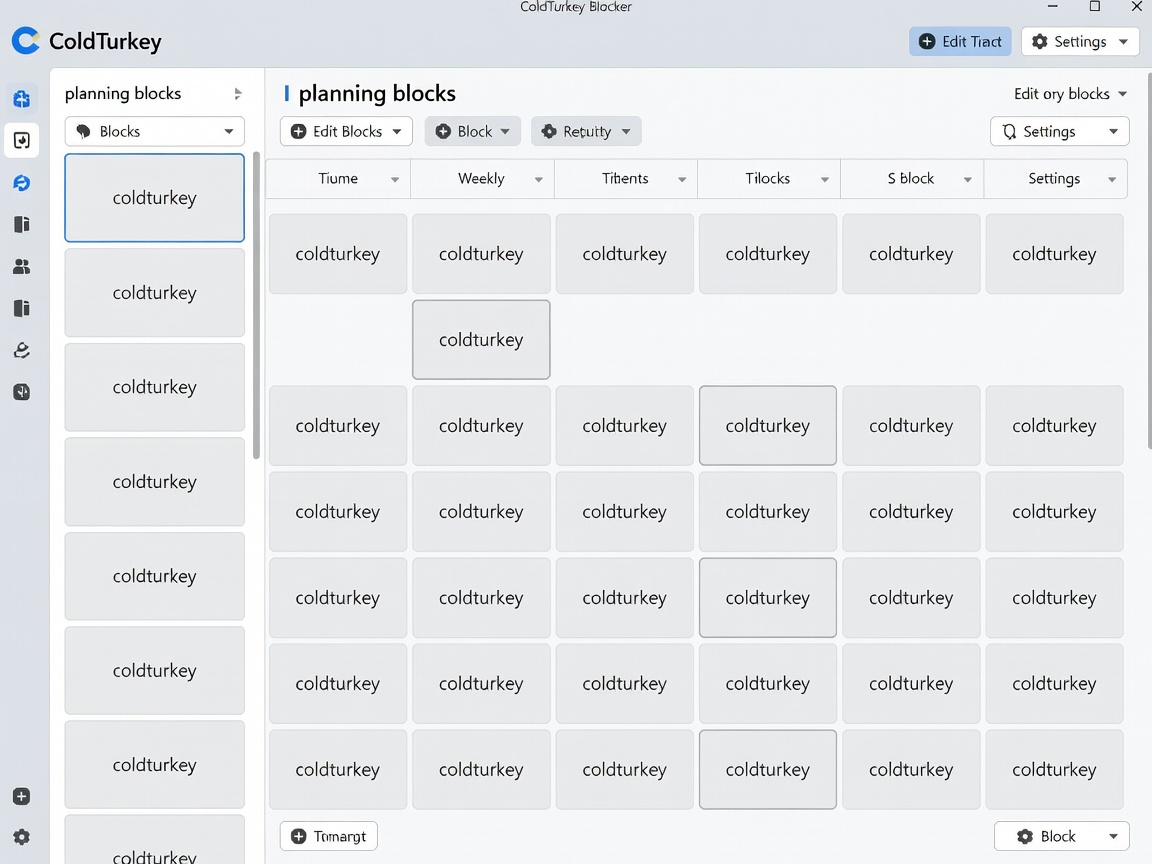The image size is (1152, 864).
Task: Open the users group sidebar icon
Action: coord(22,267)
